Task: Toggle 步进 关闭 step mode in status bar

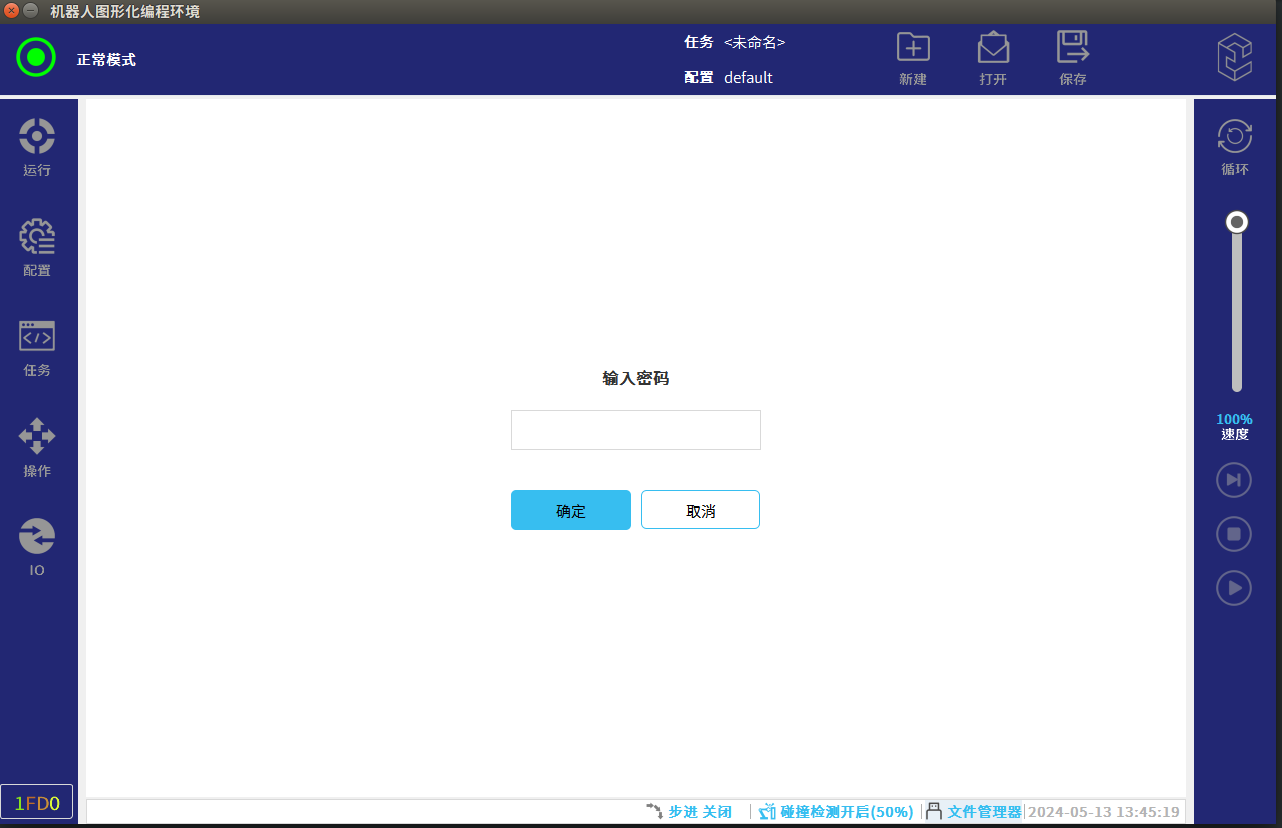Action: [x=690, y=812]
